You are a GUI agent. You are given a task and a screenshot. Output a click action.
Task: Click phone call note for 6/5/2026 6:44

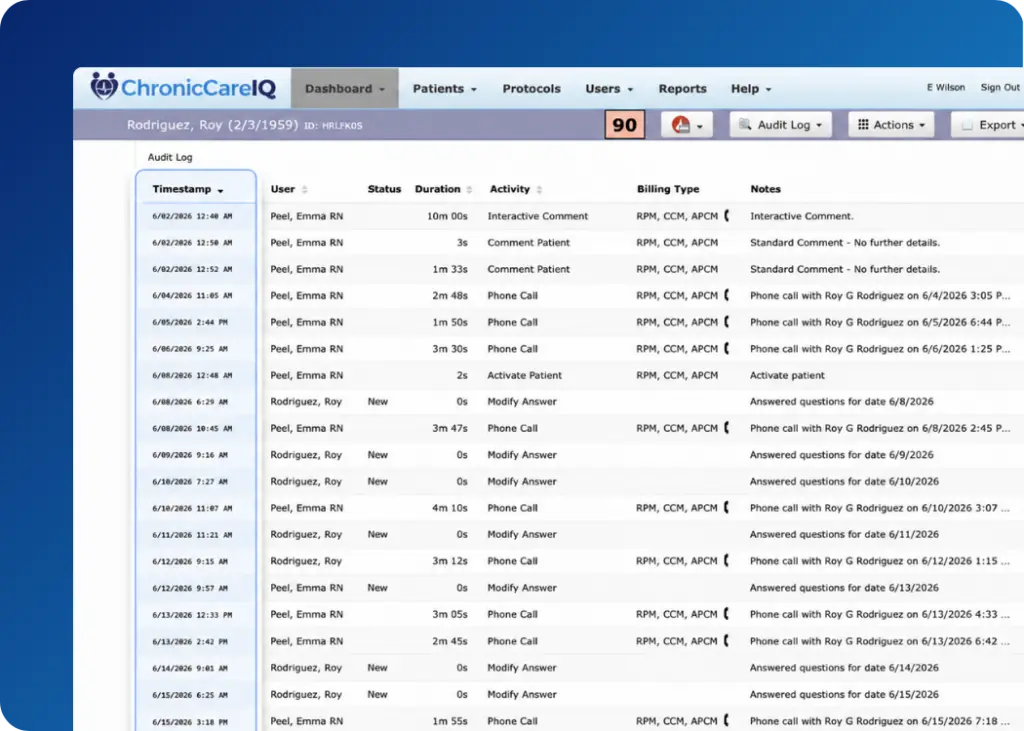point(880,322)
